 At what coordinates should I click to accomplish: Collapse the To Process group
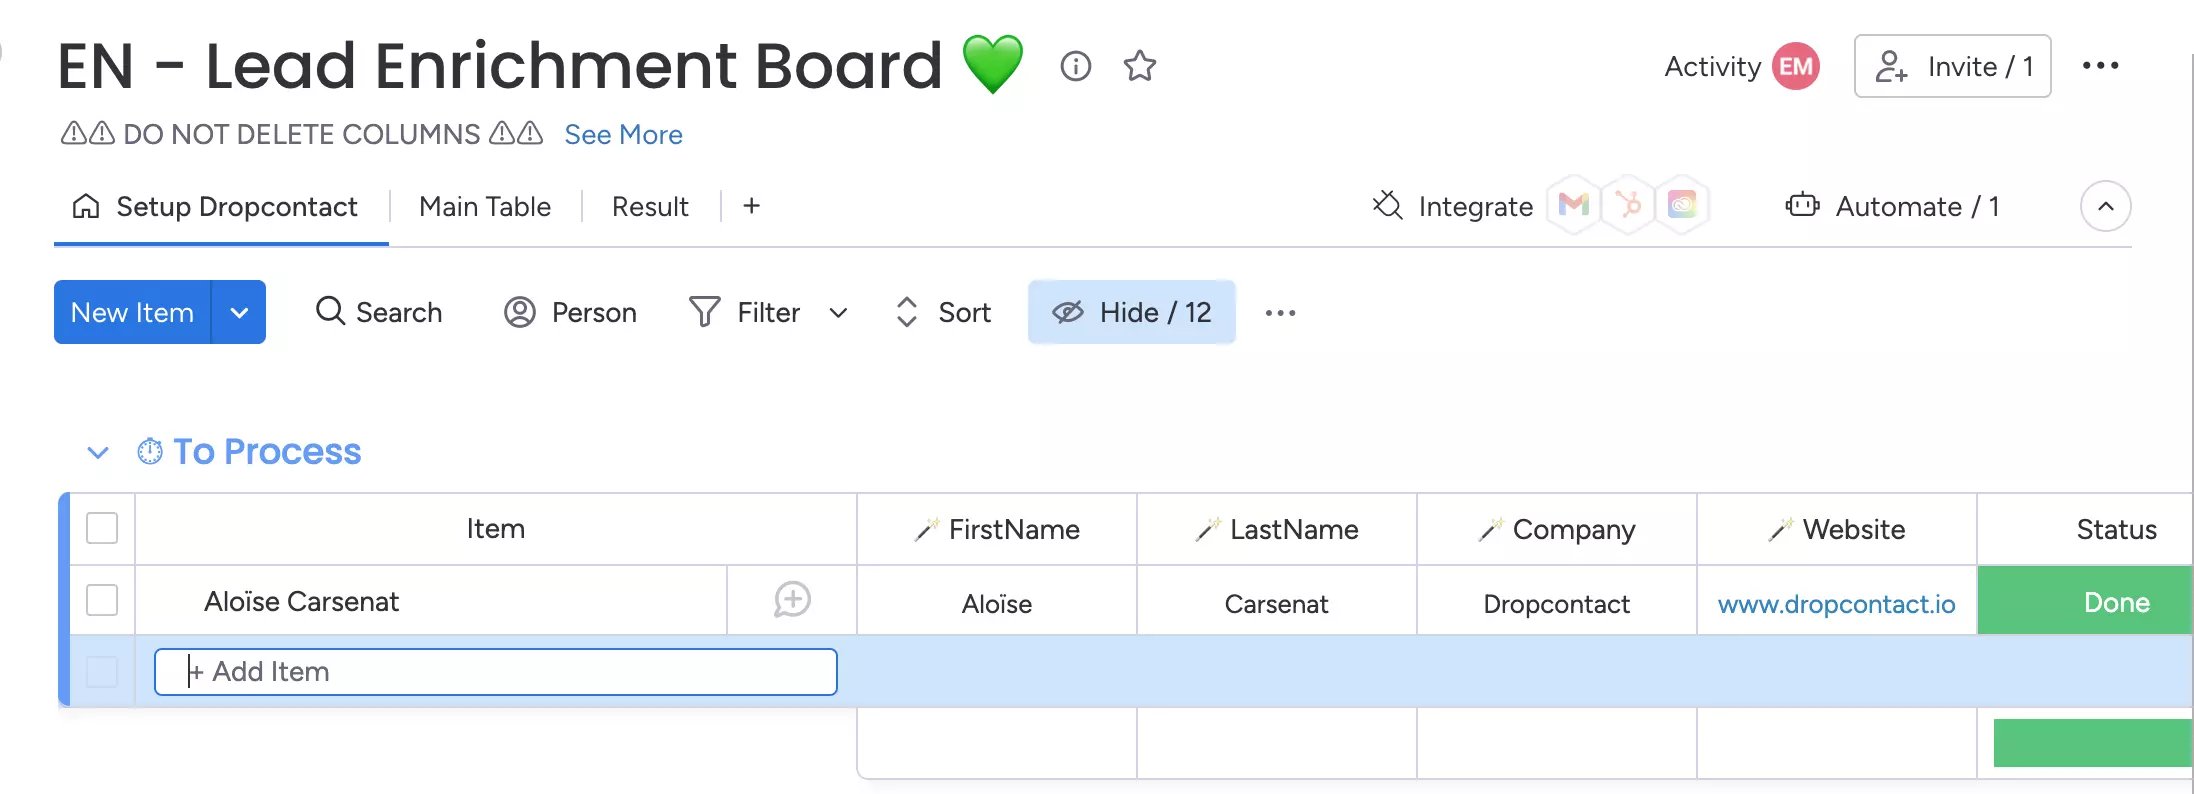[x=98, y=452]
